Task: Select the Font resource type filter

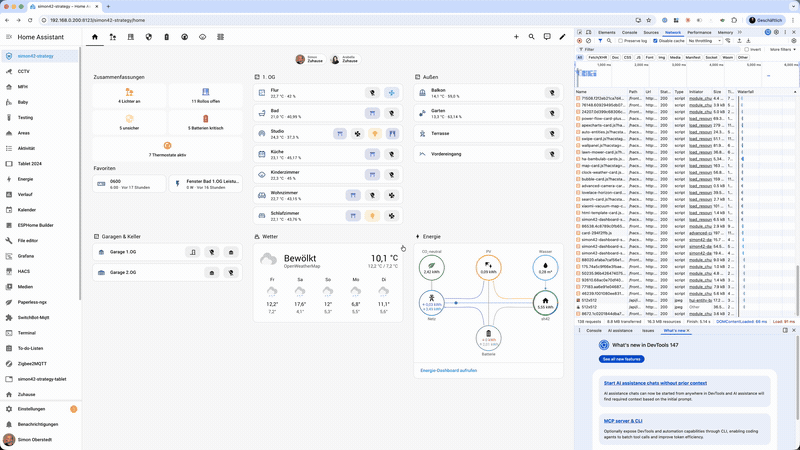Action: [x=649, y=58]
